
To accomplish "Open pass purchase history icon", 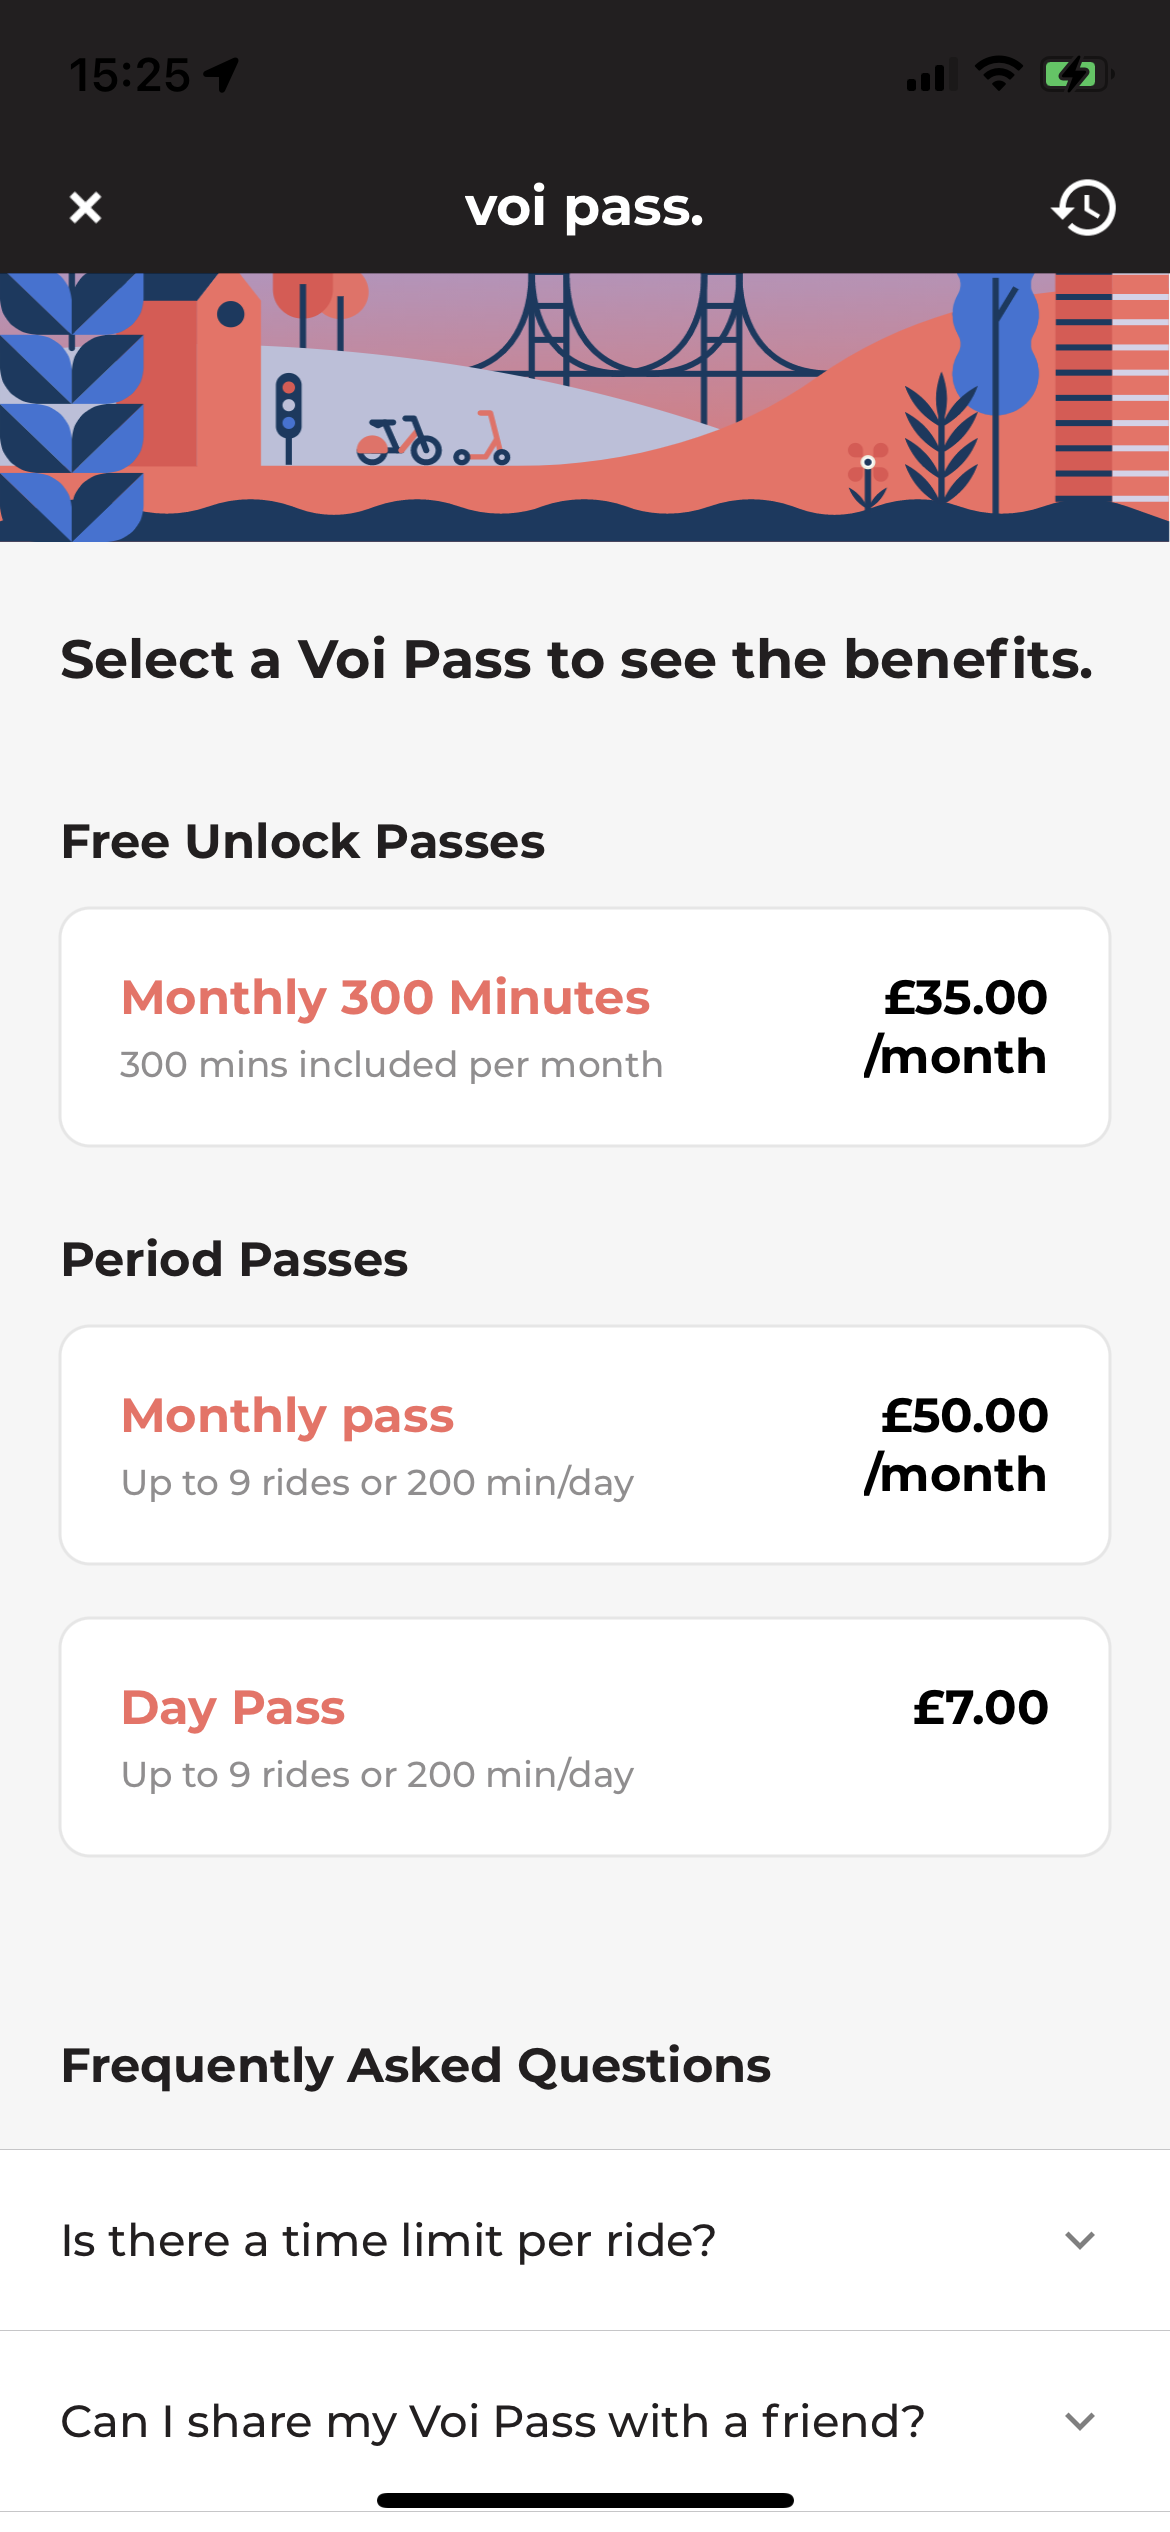I will coord(1084,208).
